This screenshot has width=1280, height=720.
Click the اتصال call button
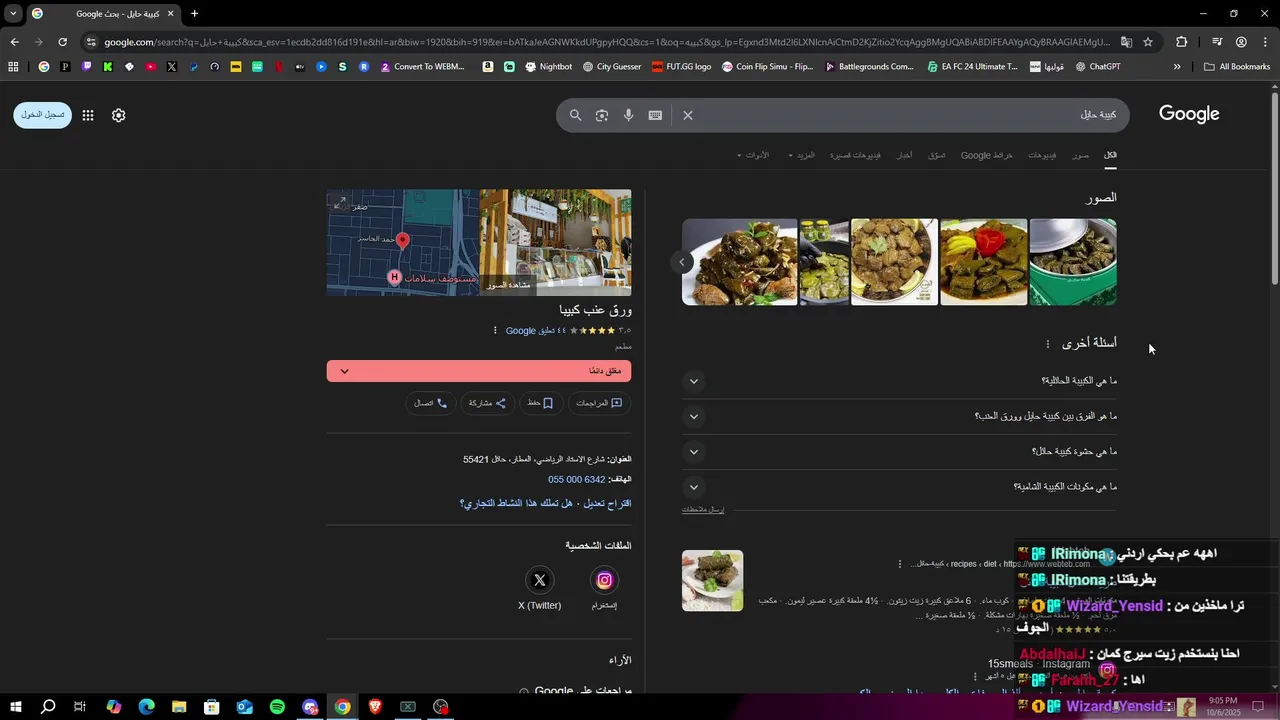431,403
